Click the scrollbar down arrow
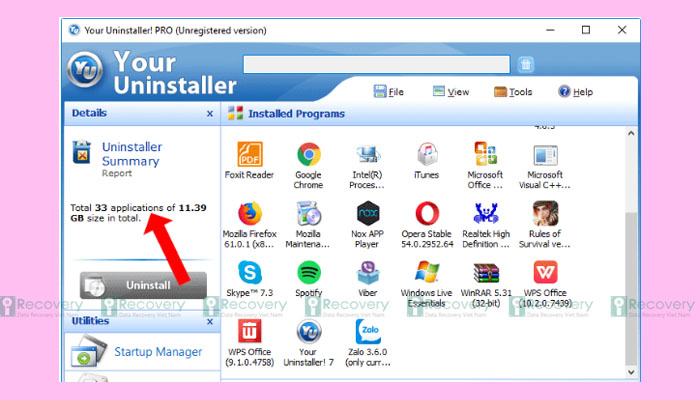Screen dimensions: 700x400 pyautogui.click(x=631, y=372)
